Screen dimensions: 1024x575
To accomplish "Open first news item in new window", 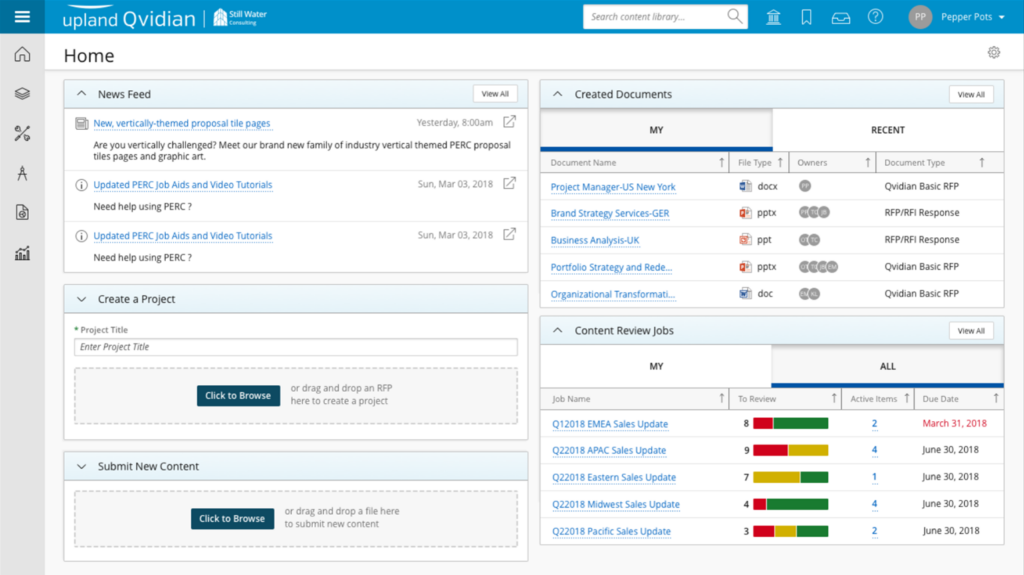I will click(509, 123).
